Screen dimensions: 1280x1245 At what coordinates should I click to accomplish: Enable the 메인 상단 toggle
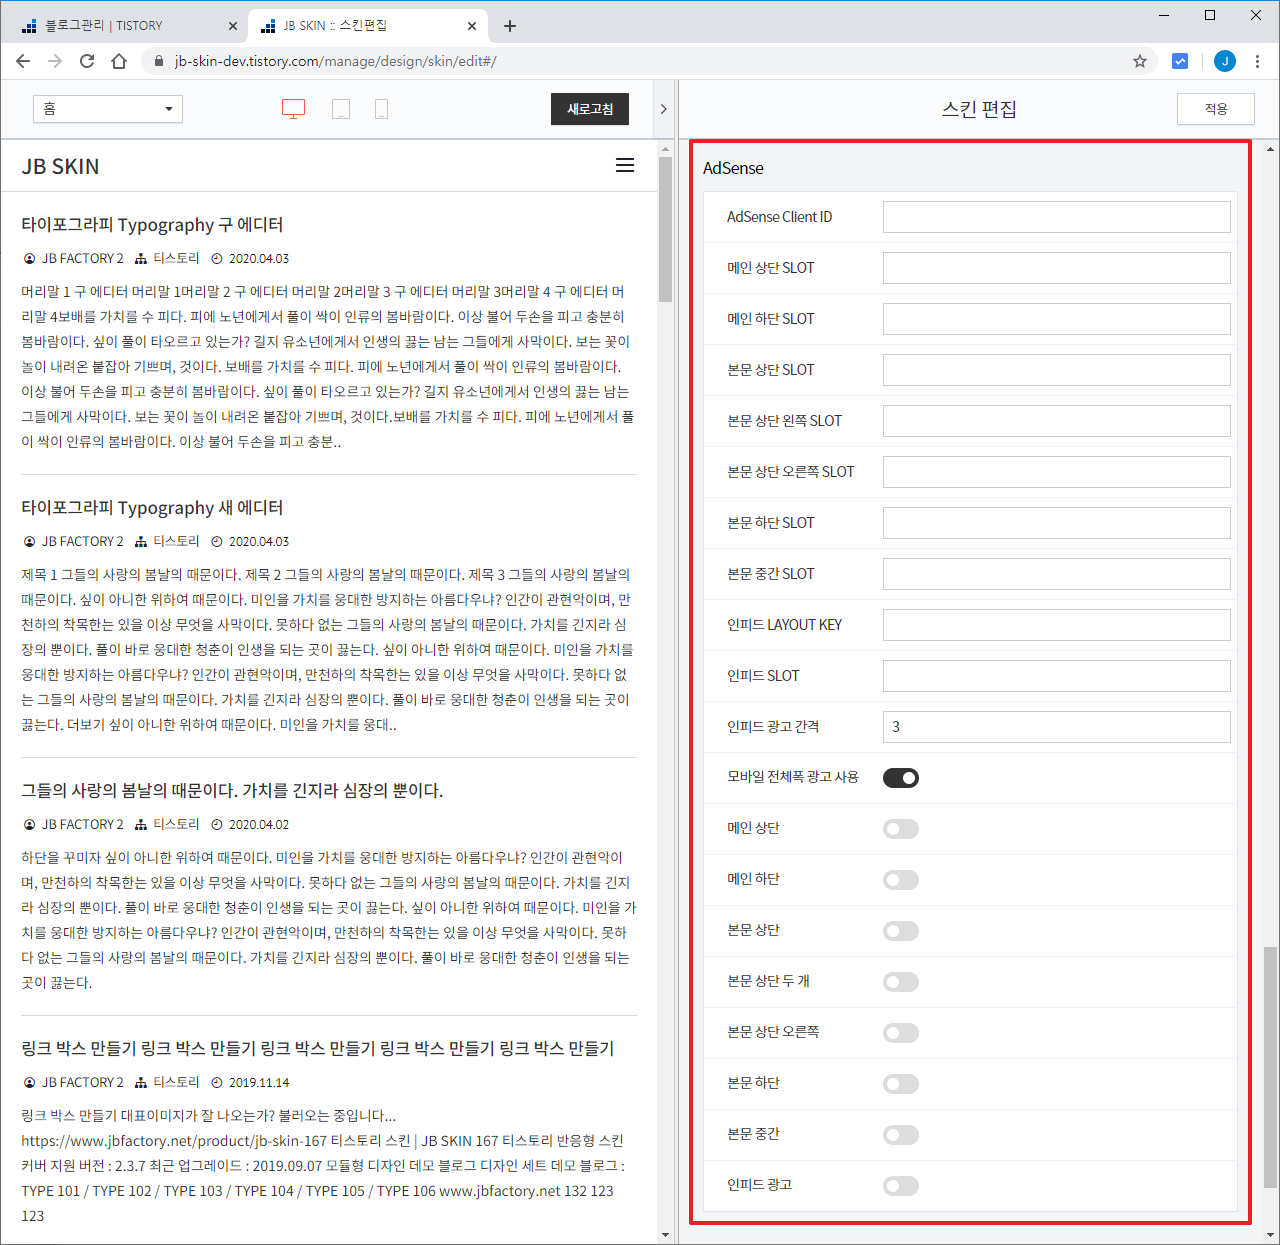(x=901, y=829)
